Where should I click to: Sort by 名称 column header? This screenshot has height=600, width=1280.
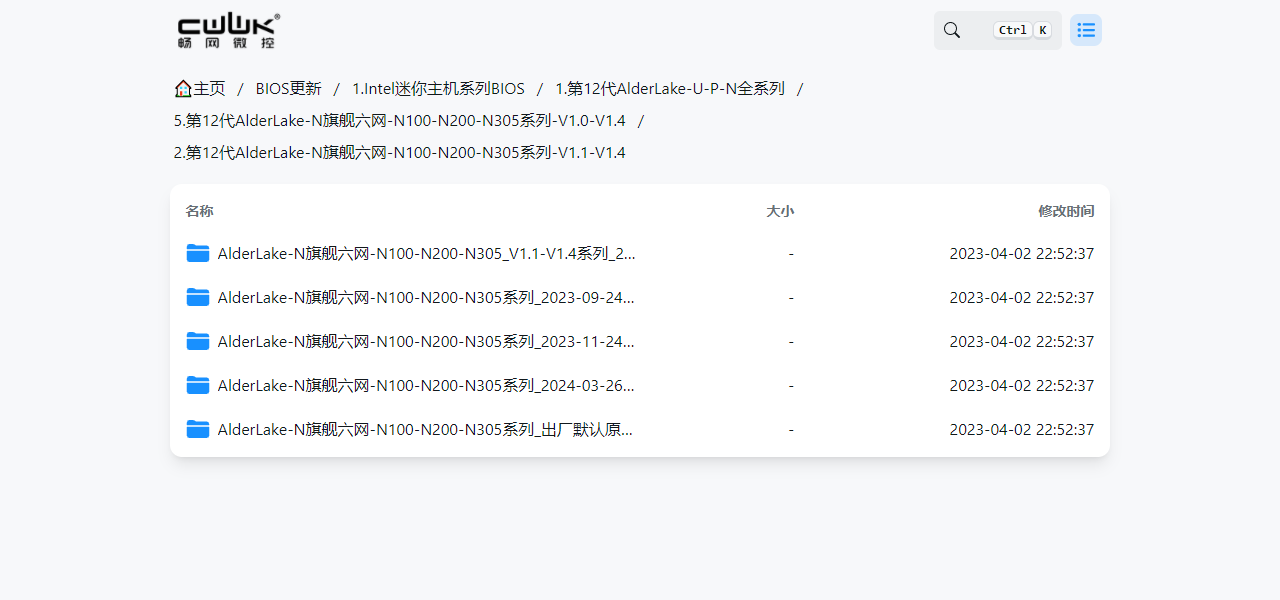tap(199, 211)
